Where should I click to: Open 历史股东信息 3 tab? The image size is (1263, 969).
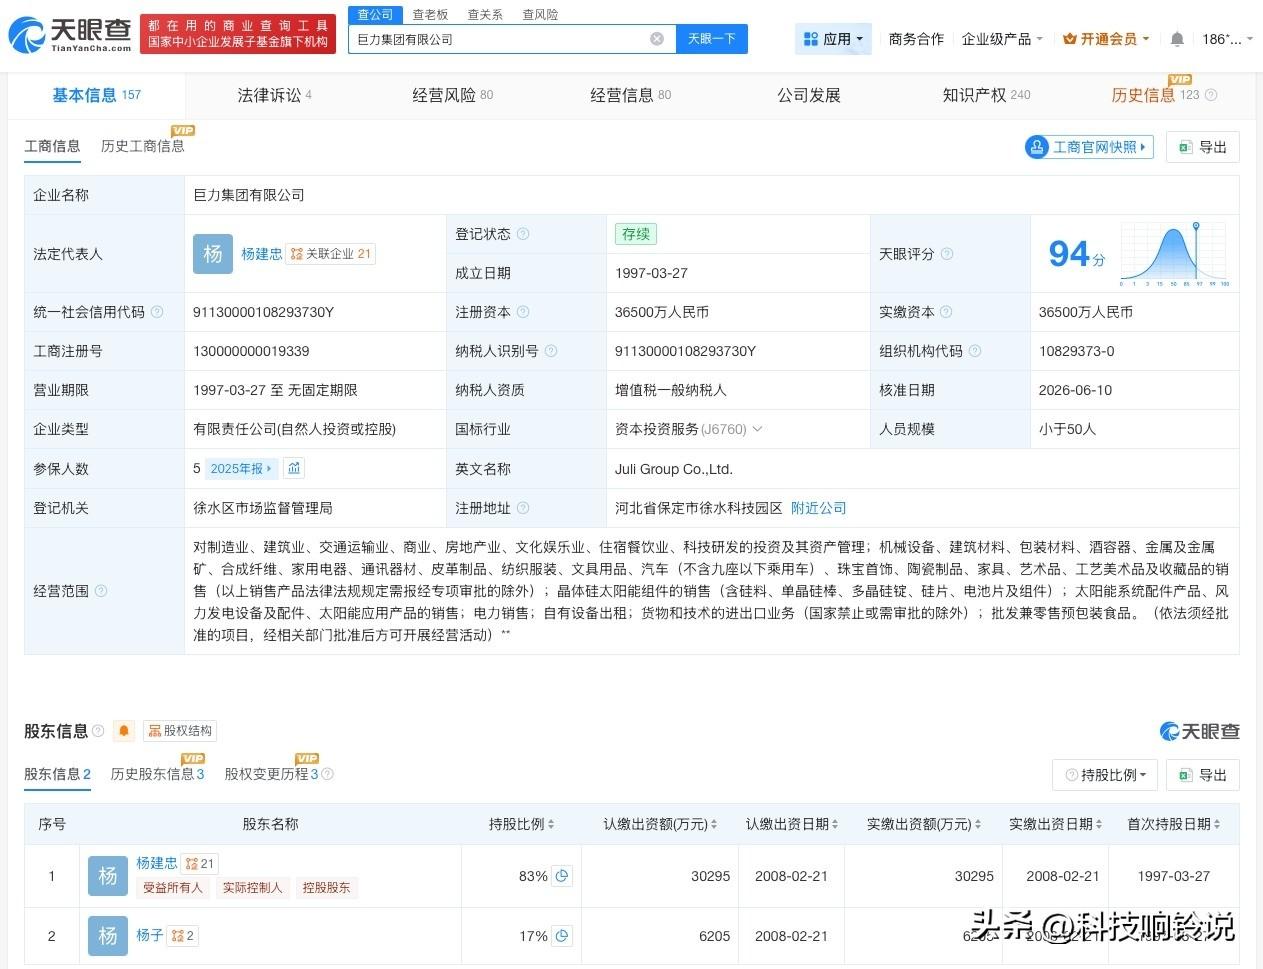[157, 774]
